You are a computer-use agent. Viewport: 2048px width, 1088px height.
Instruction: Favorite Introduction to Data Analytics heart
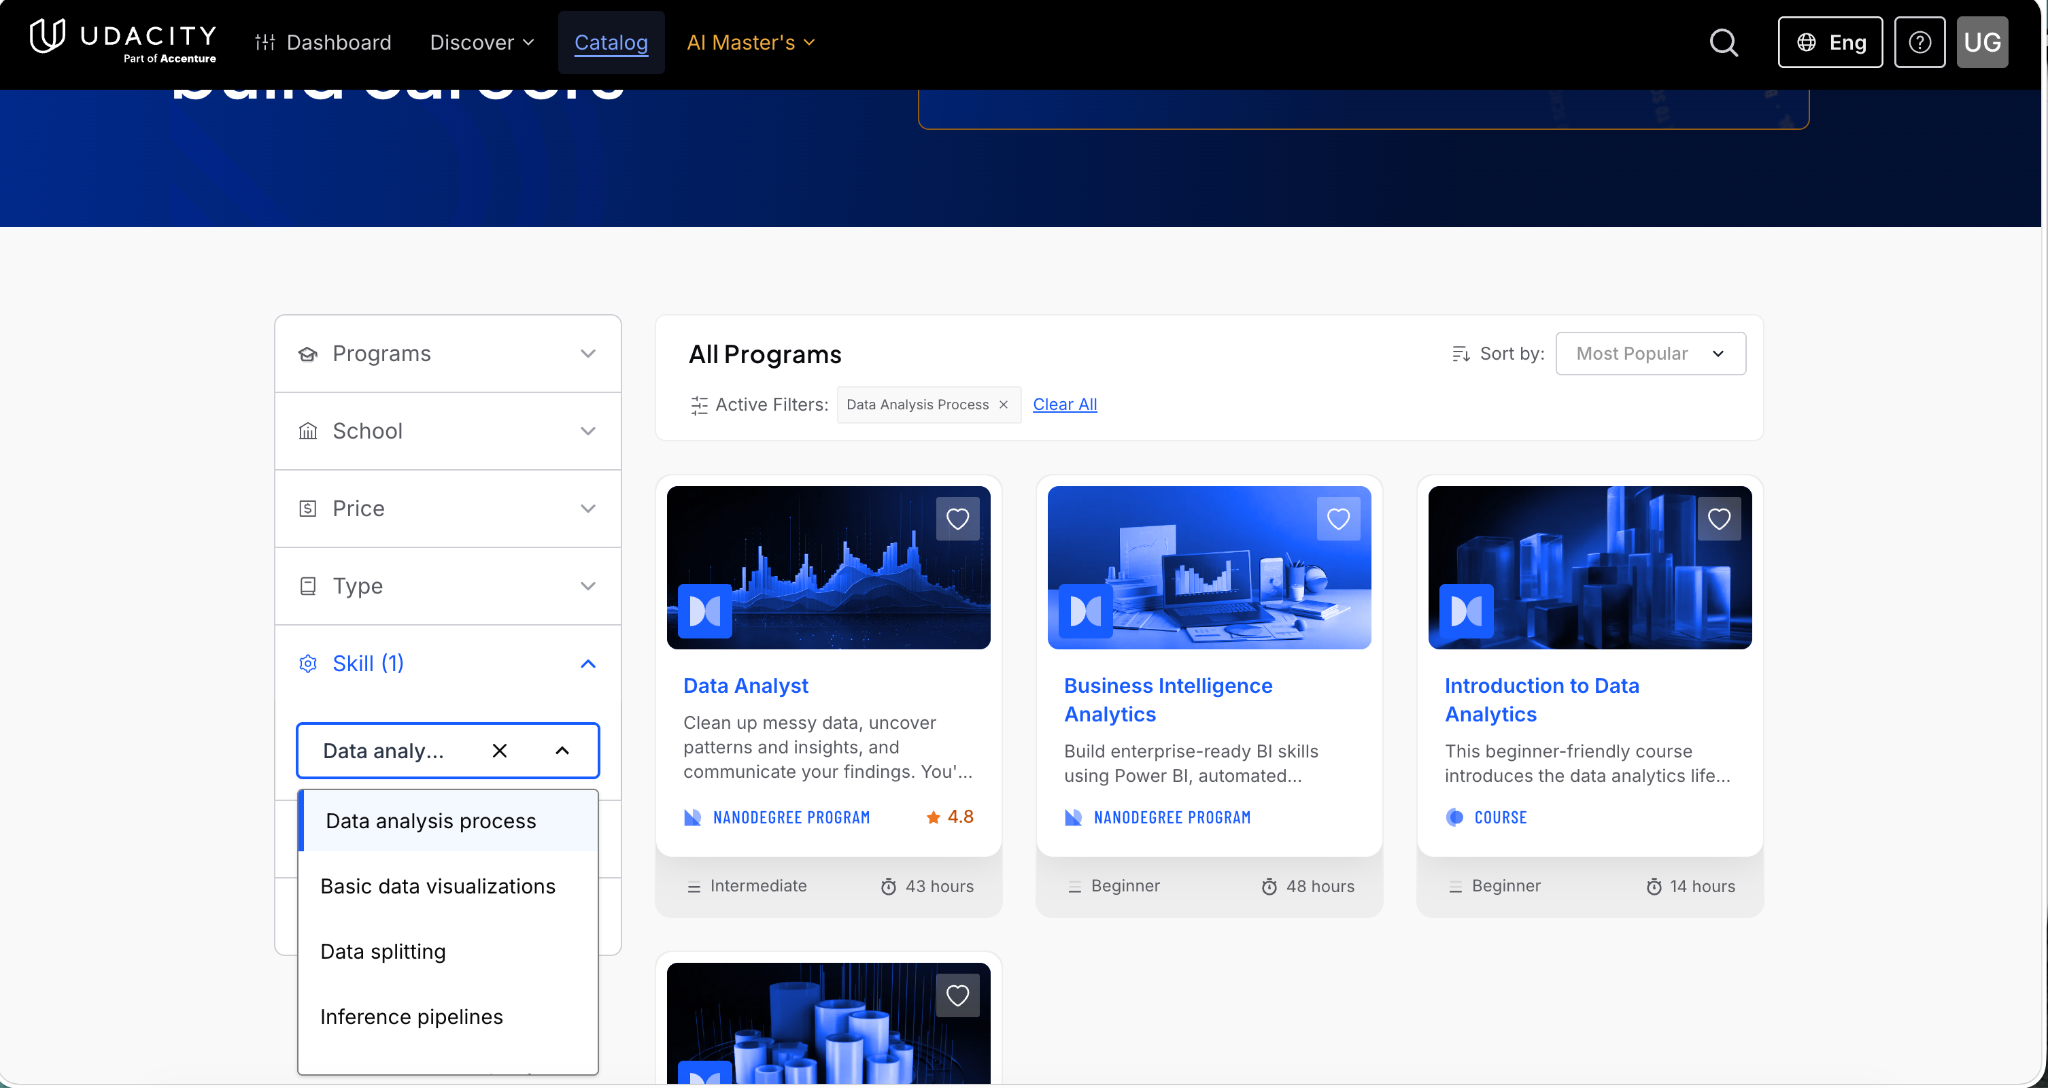pos(1719,519)
